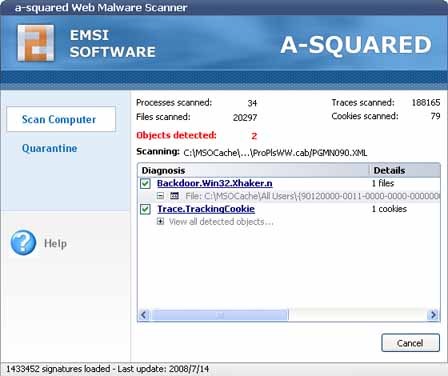
Task: Click the Details column header
Action: (405, 170)
